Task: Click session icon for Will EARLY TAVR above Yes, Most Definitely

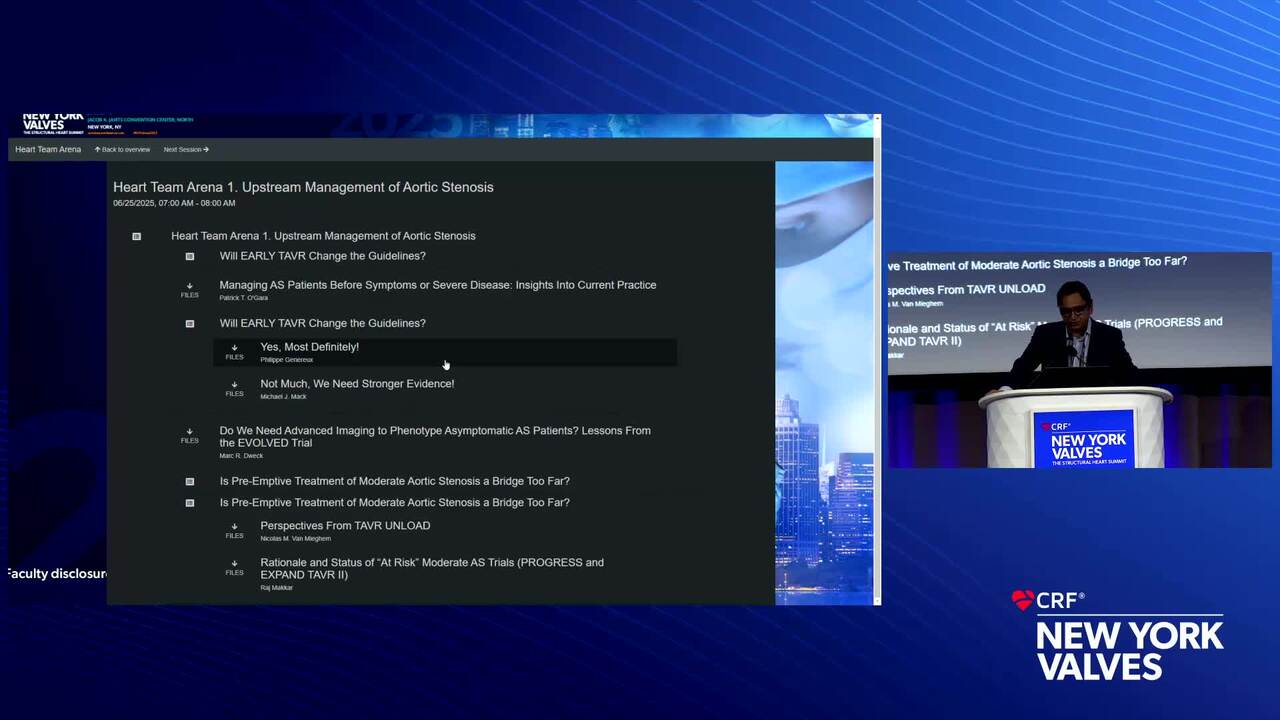Action: 190,323
